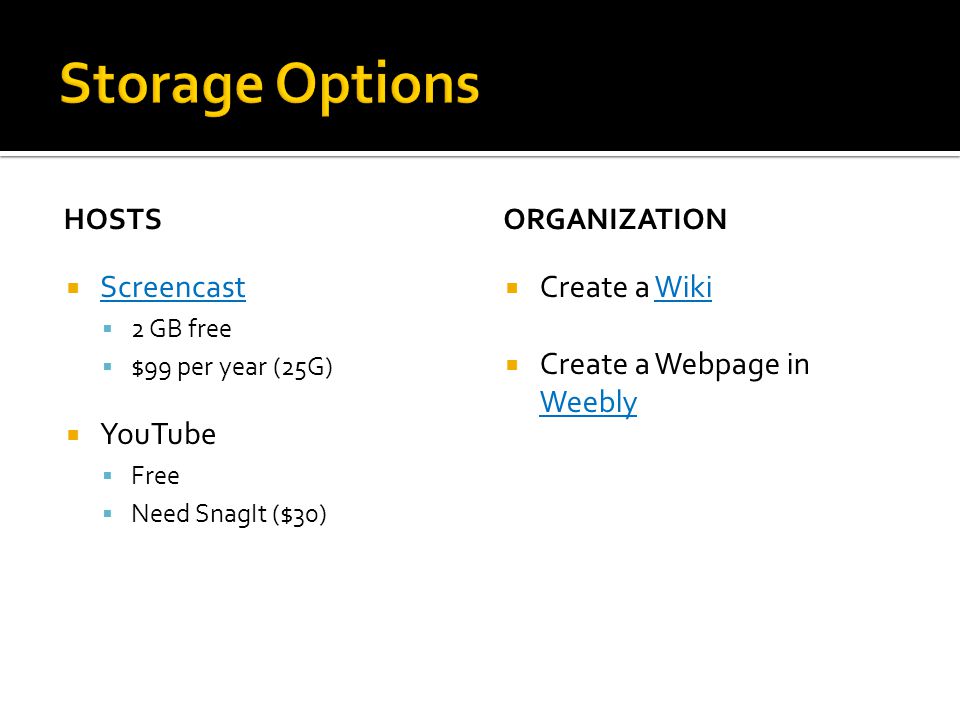Click the '2 GB free' sub-bullet
960x720 pixels.
click(182, 329)
